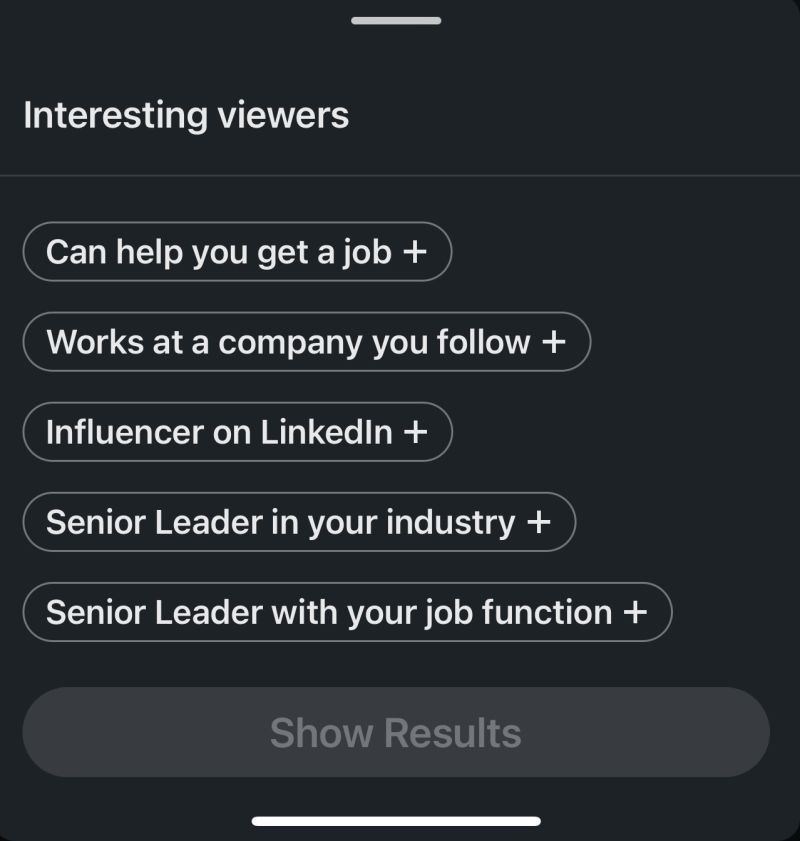Click the Show Results button
This screenshot has height=841, width=800.
(396, 732)
